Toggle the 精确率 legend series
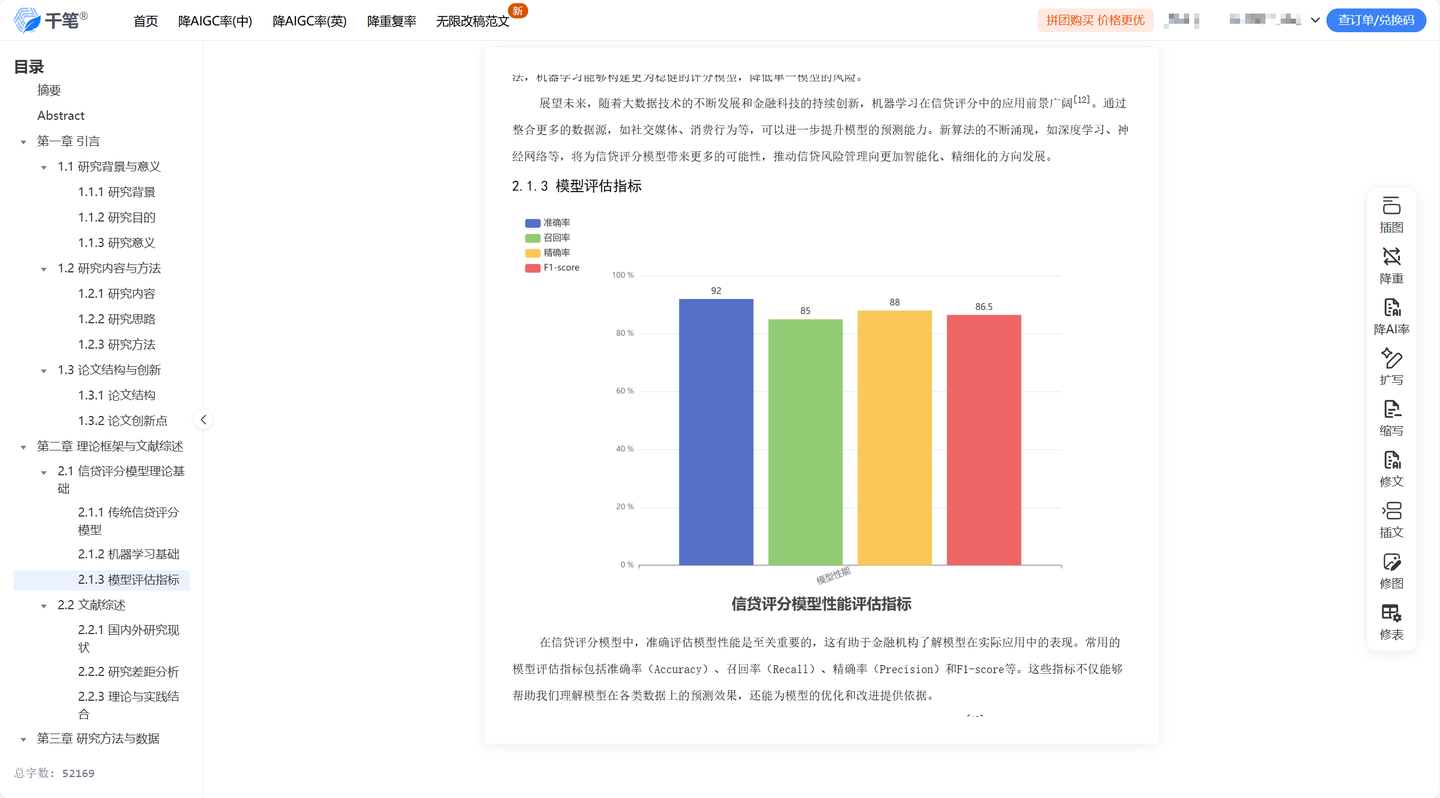Image resolution: width=1440 pixels, height=798 pixels. click(547, 253)
